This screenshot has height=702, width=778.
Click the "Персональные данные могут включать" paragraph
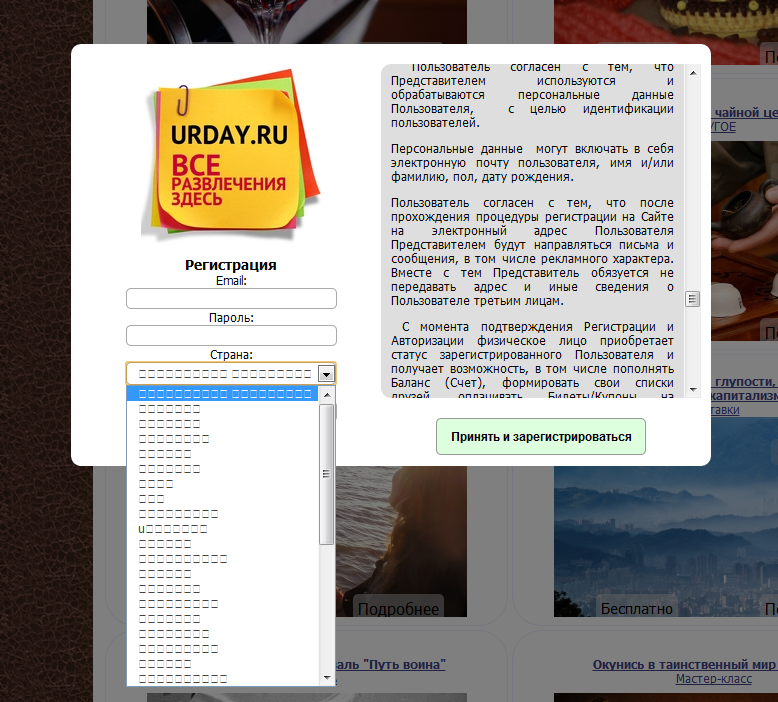[x=532, y=163]
